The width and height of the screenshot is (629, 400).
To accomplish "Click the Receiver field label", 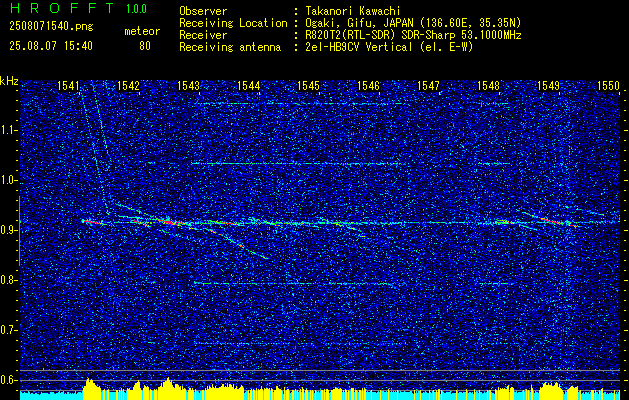I will [203, 35].
